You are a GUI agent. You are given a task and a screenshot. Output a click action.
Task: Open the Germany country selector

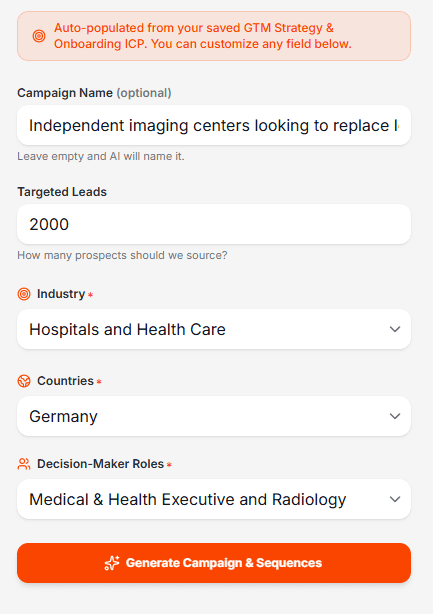(x=214, y=416)
